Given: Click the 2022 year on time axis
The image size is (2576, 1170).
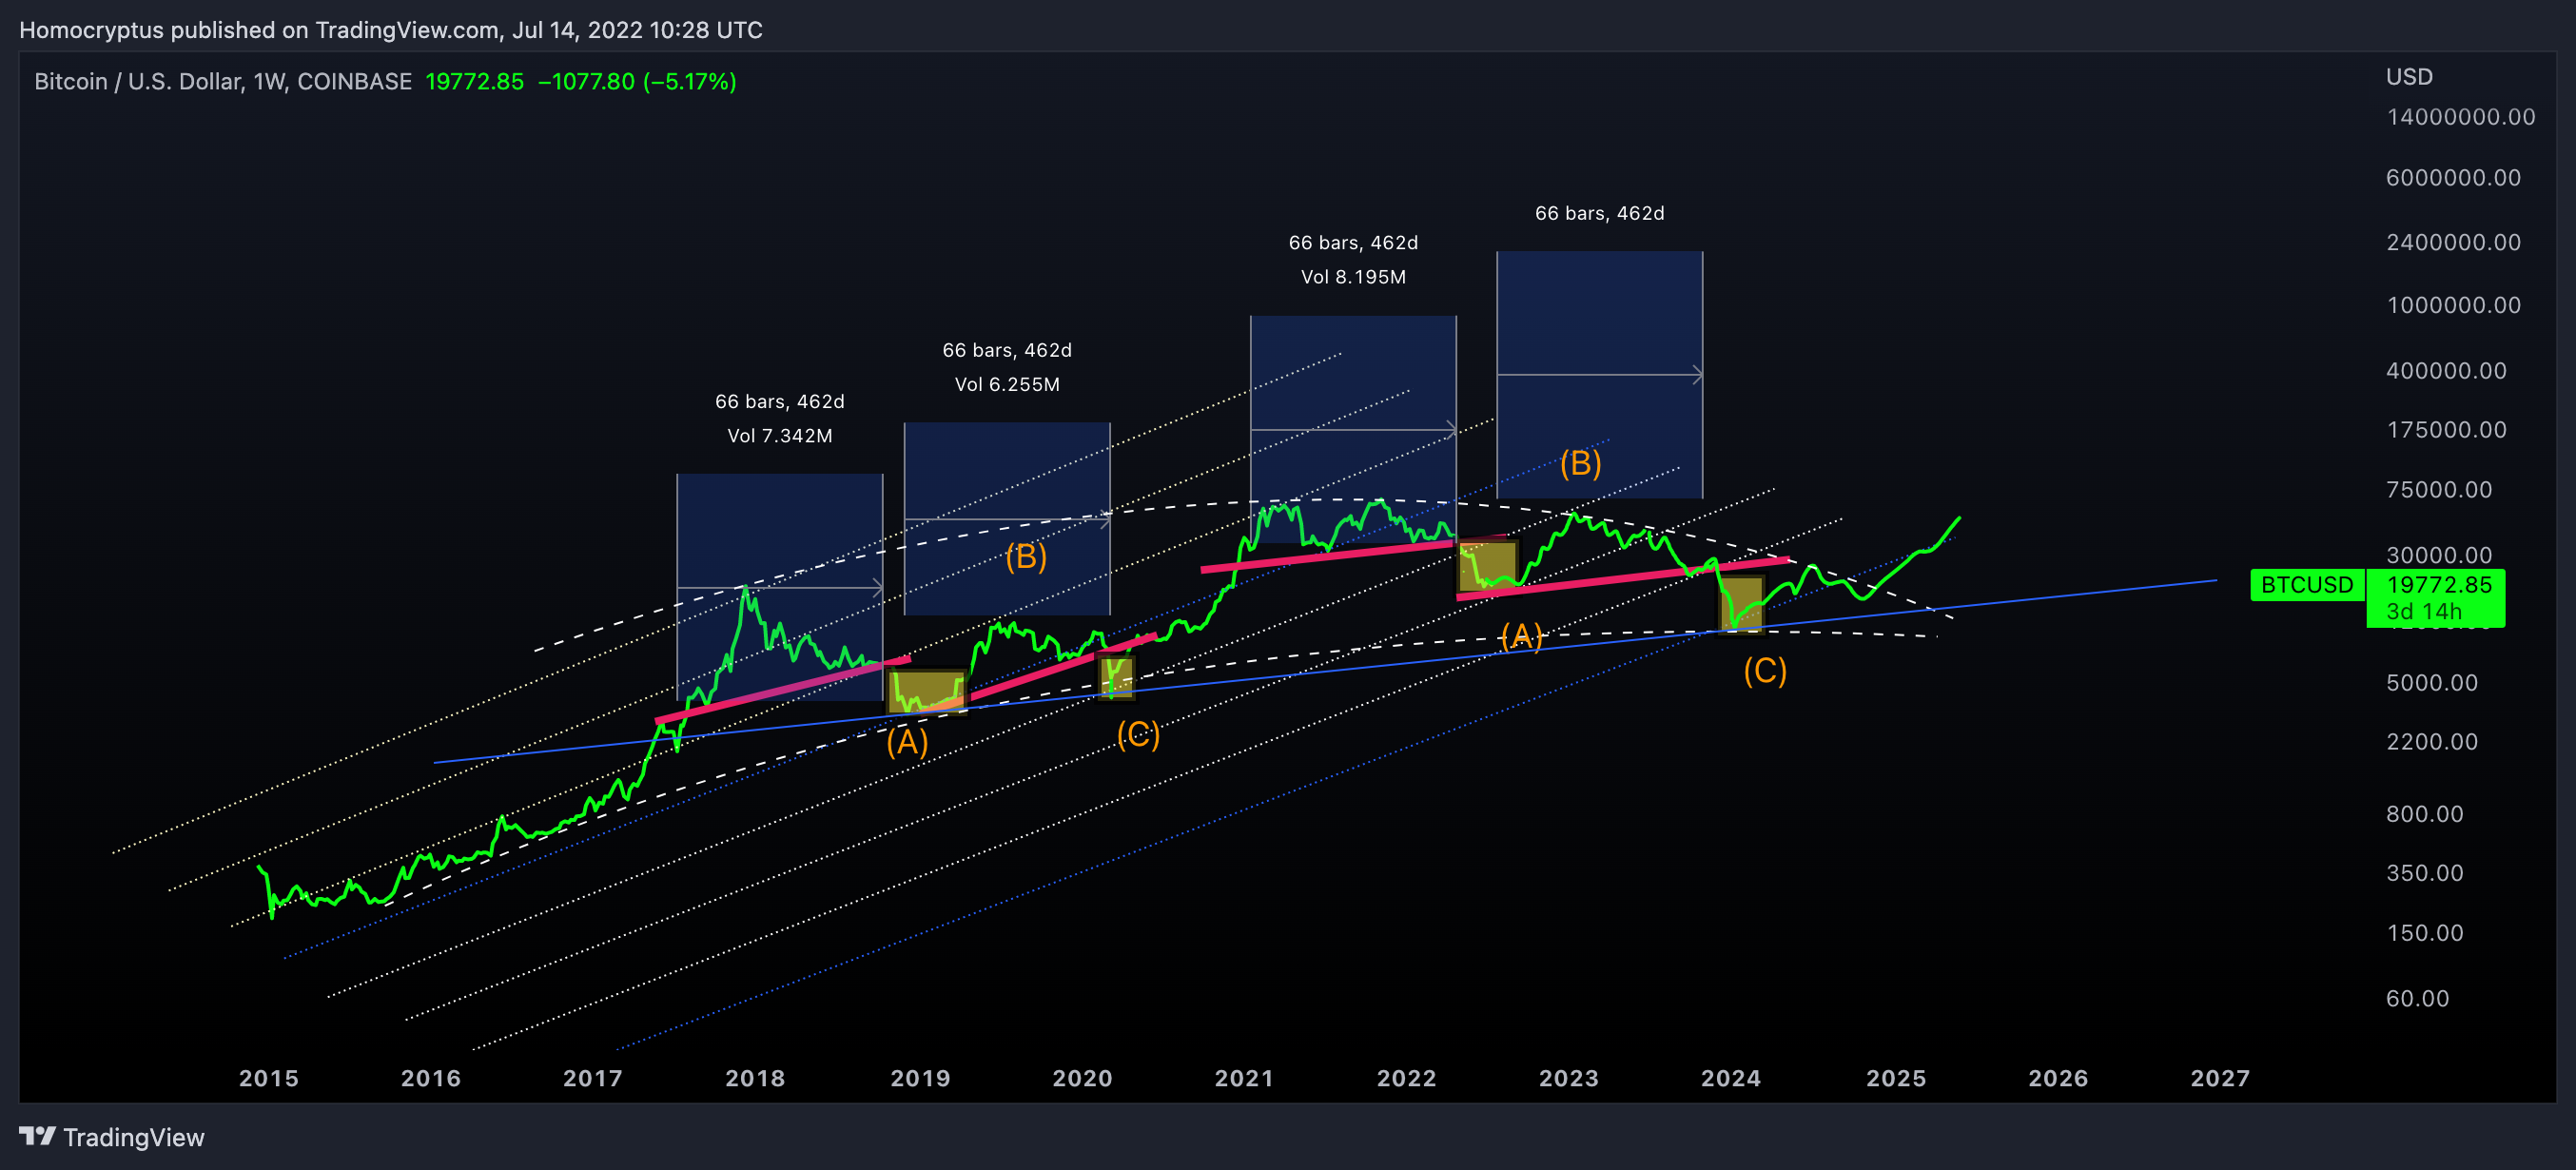Looking at the screenshot, I should click(1407, 1078).
